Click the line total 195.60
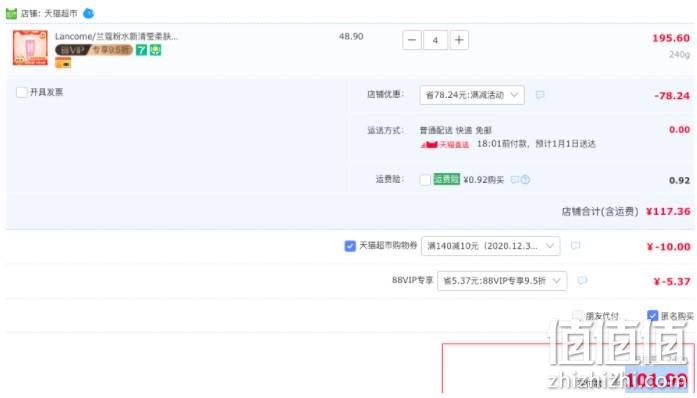 pos(671,38)
